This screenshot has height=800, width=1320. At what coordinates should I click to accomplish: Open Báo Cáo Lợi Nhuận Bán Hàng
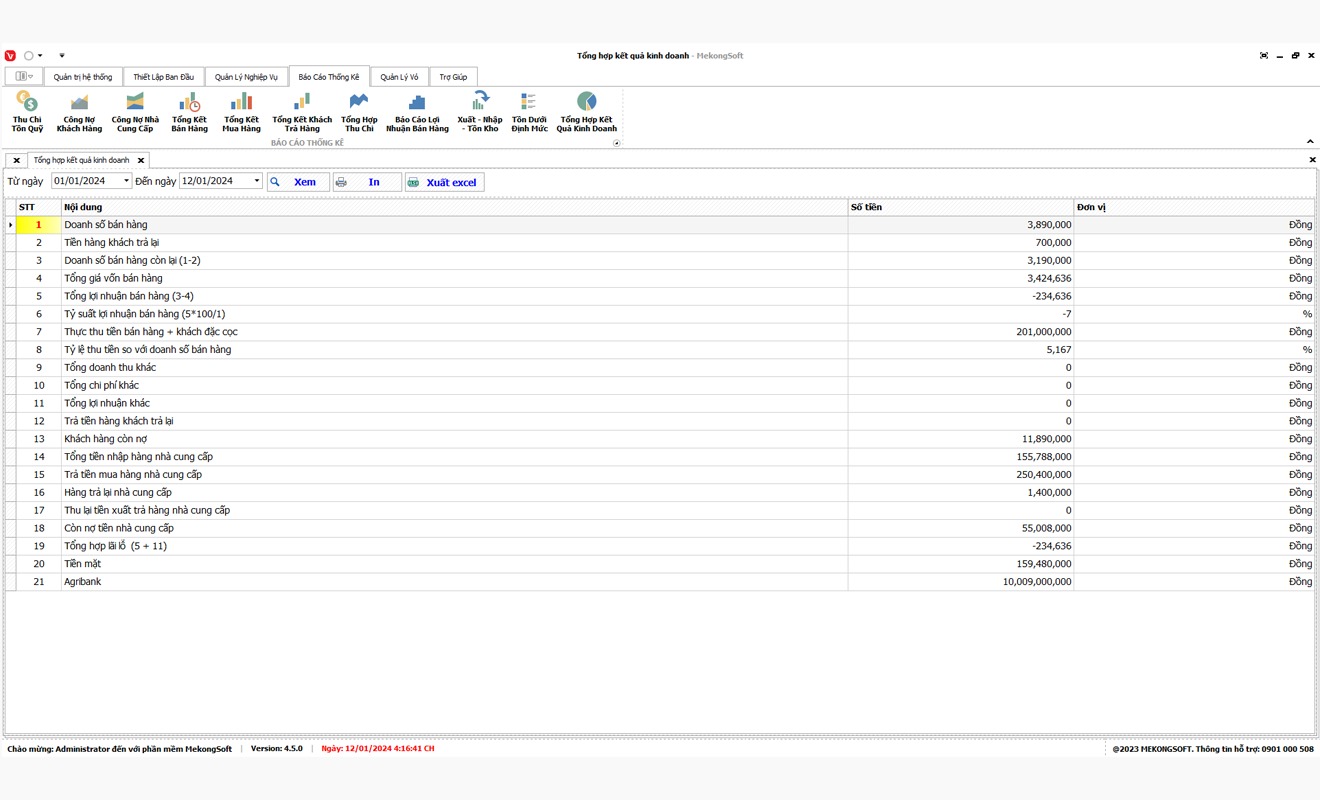[417, 111]
